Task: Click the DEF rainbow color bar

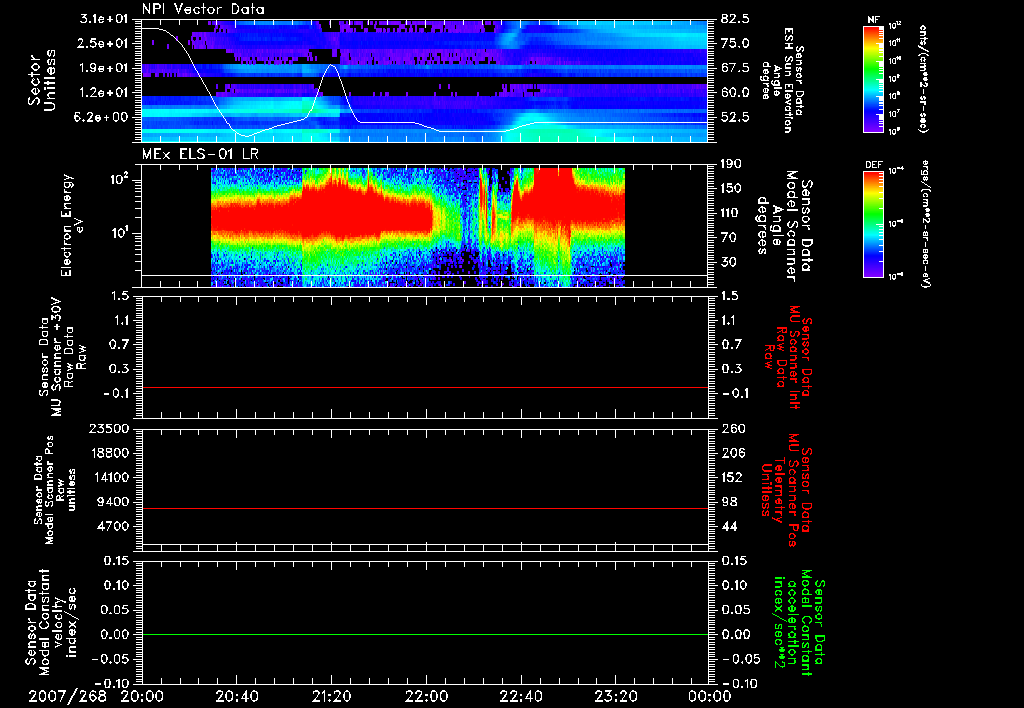Action: [873, 224]
